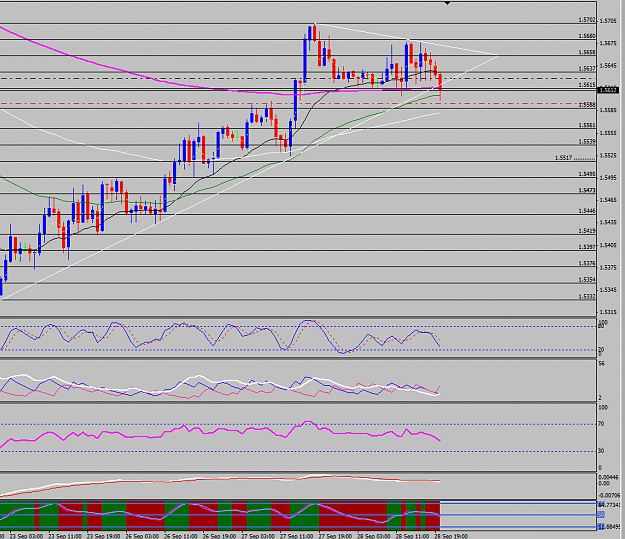Click the 1.5658 level label
Image resolution: width=625 pixels, height=539 pixels.
coord(587,53)
